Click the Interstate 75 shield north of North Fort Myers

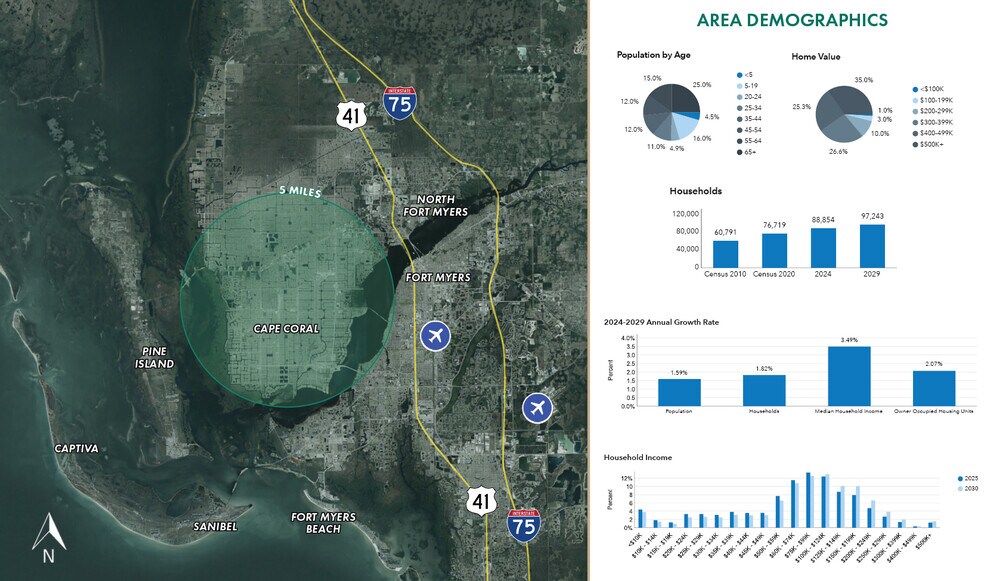coord(400,103)
